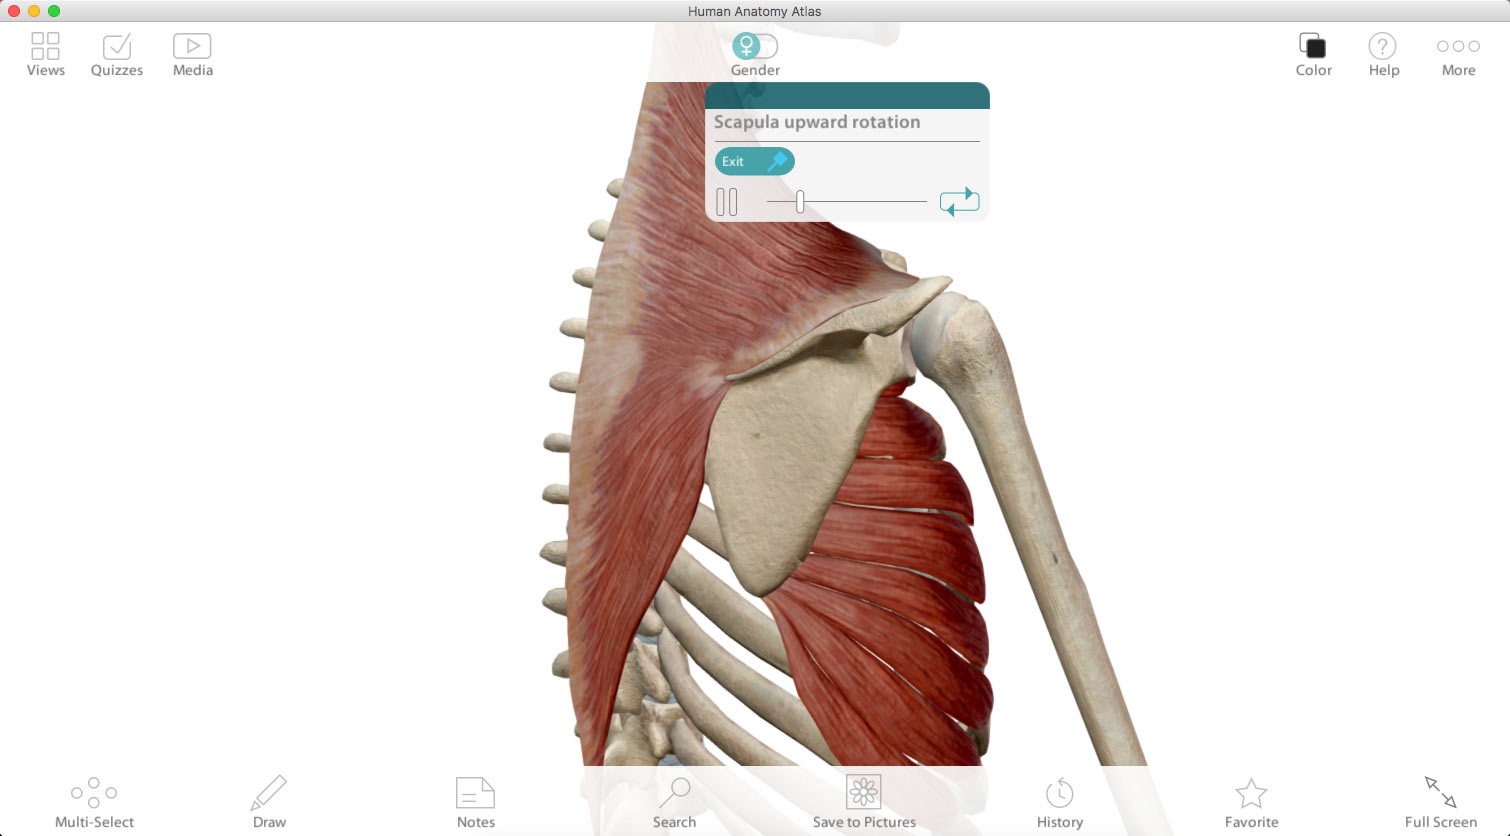This screenshot has height=836, width=1510.
Task: Open the Quizzes checkmark icon
Action: [117, 46]
